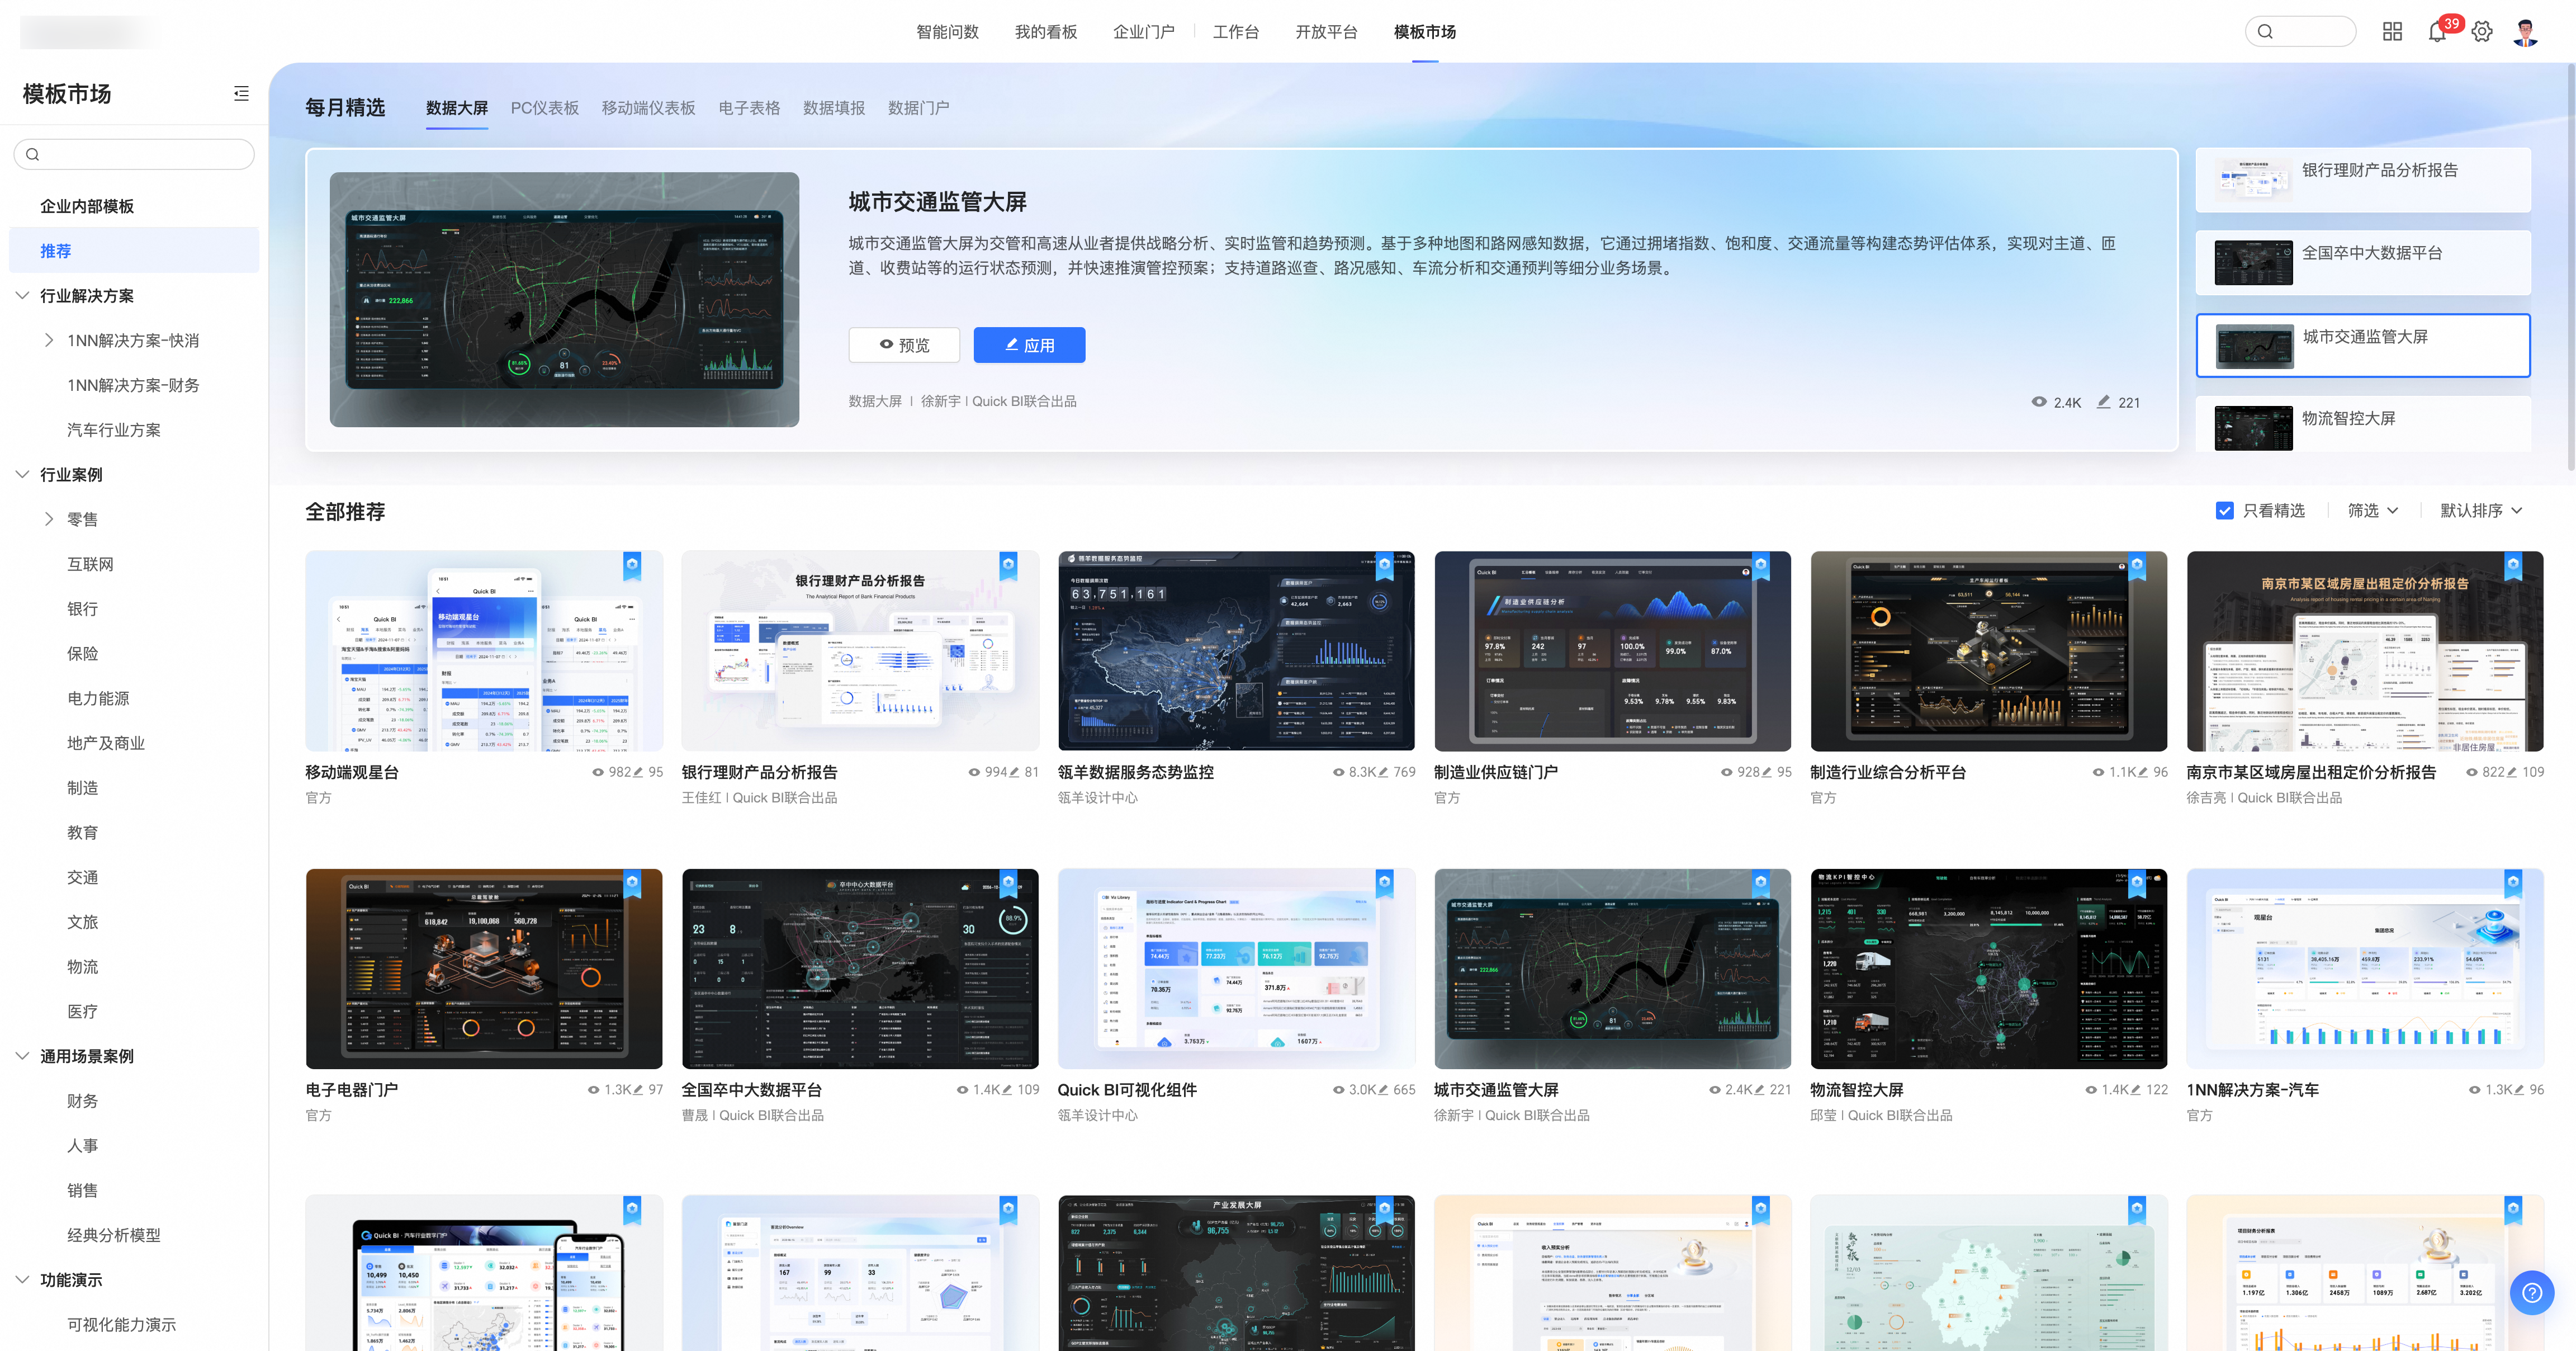
Task: Switch to the PC仪表板 tab
Action: pyautogui.click(x=545, y=108)
